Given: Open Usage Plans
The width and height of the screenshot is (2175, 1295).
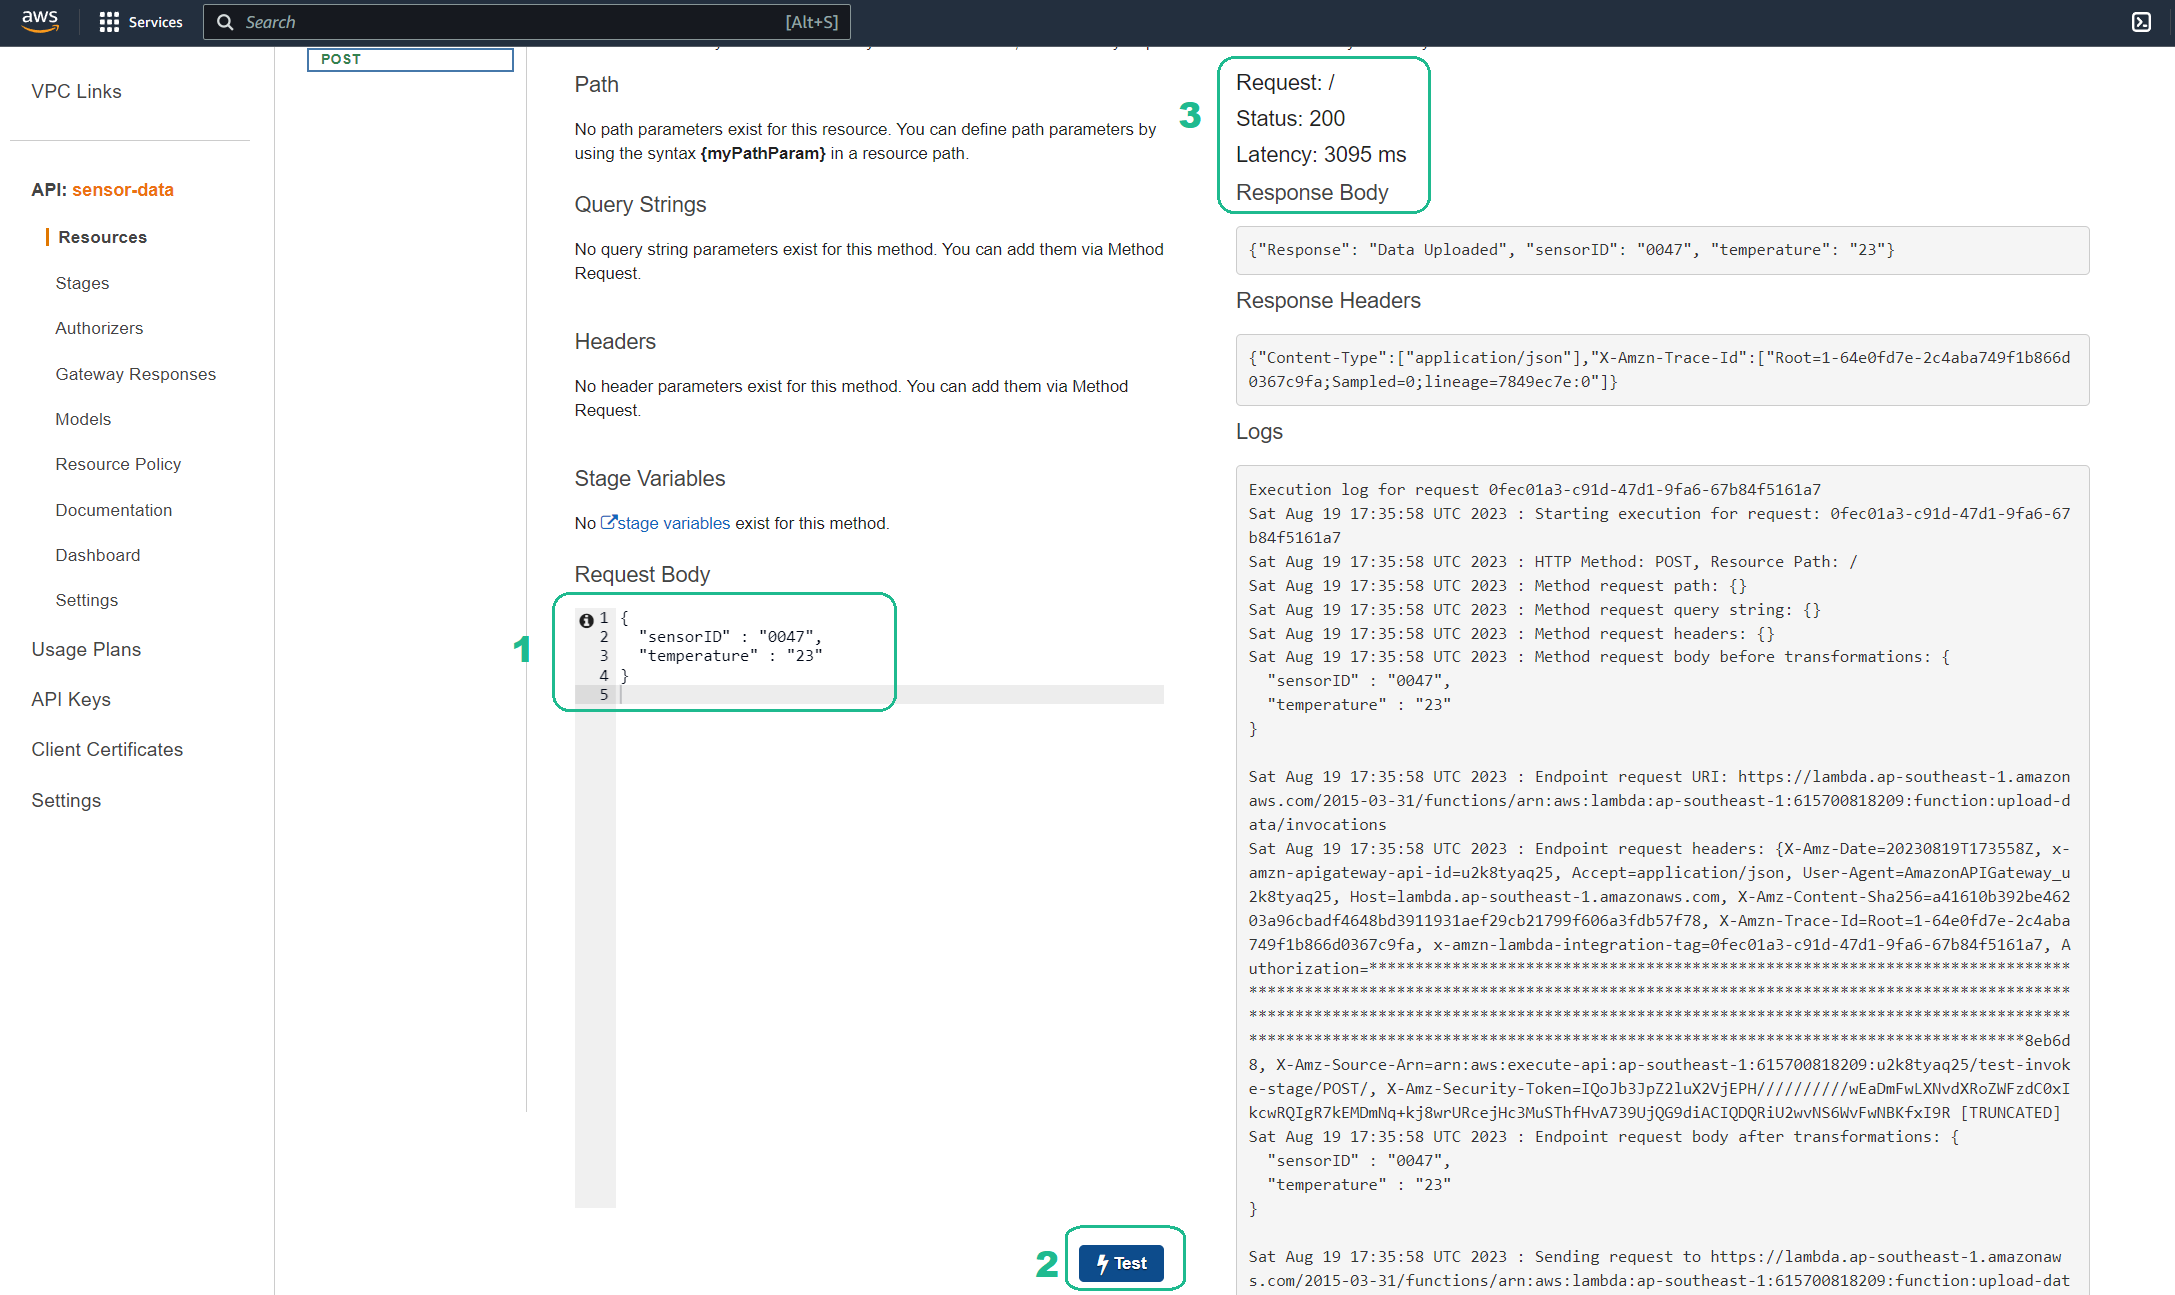Looking at the screenshot, I should pyautogui.click(x=86, y=649).
